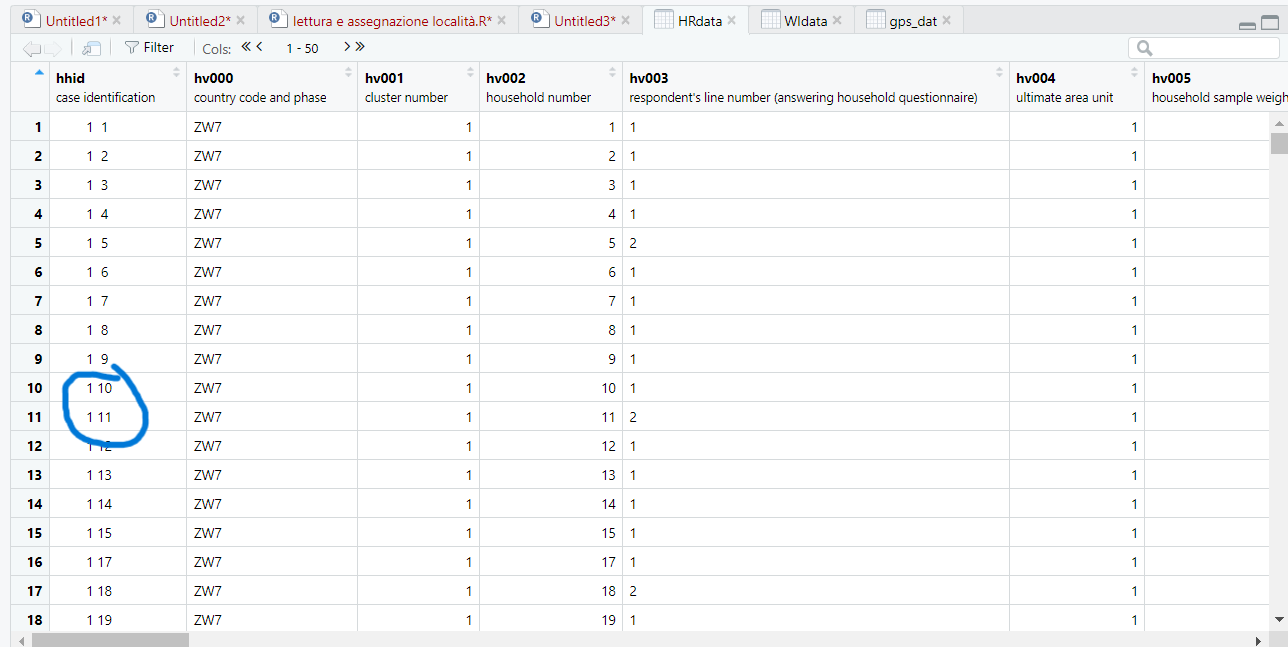This screenshot has height=647, width=1288.
Task: Show data viewer in new window
Action: (91, 48)
